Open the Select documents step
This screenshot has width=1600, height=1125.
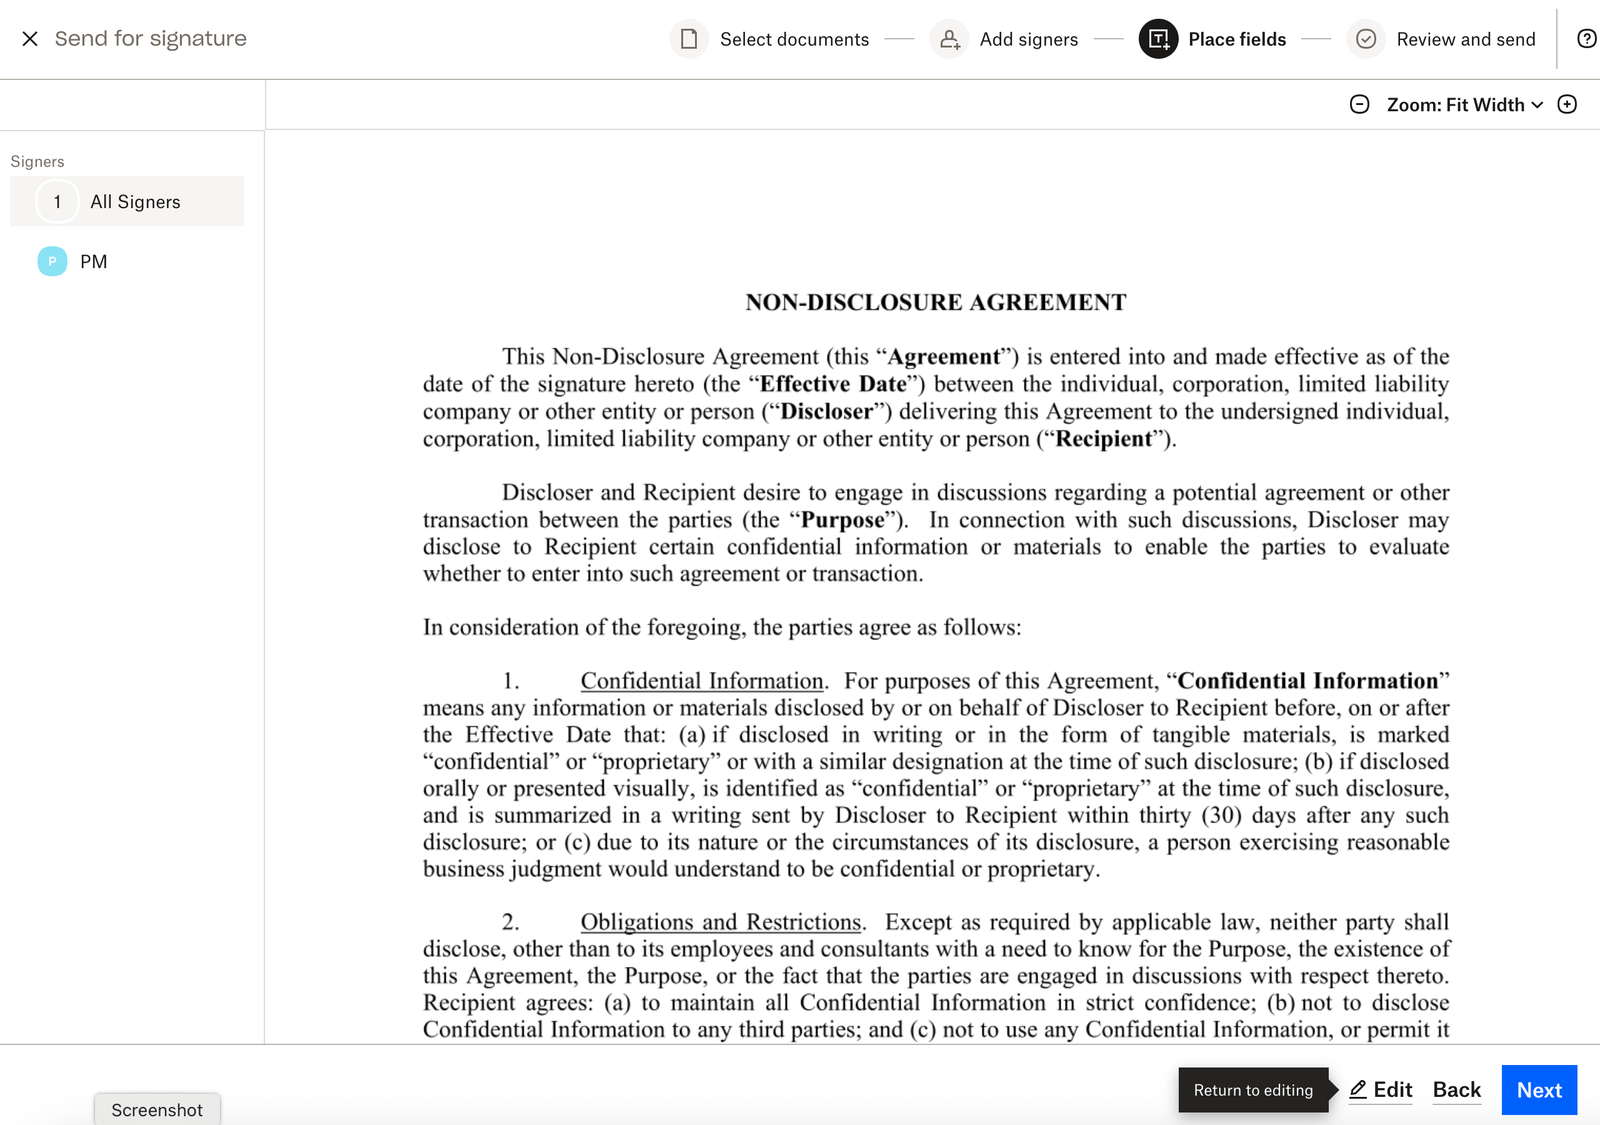coord(794,39)
